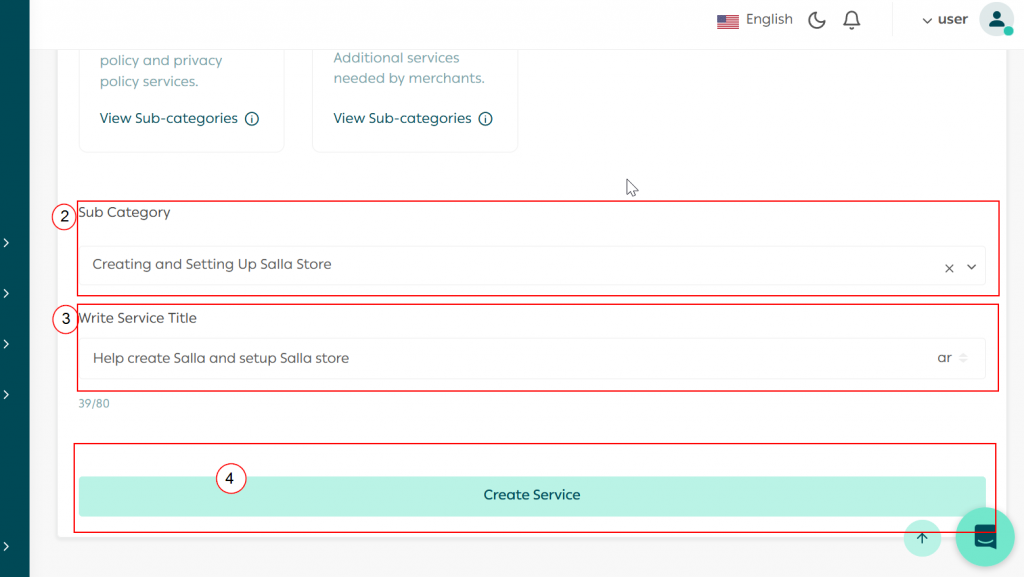Screen dimensions: 1024x577
Task: Change the title language from "ar"
Action: pyautogui.click(x=951, y=358)
